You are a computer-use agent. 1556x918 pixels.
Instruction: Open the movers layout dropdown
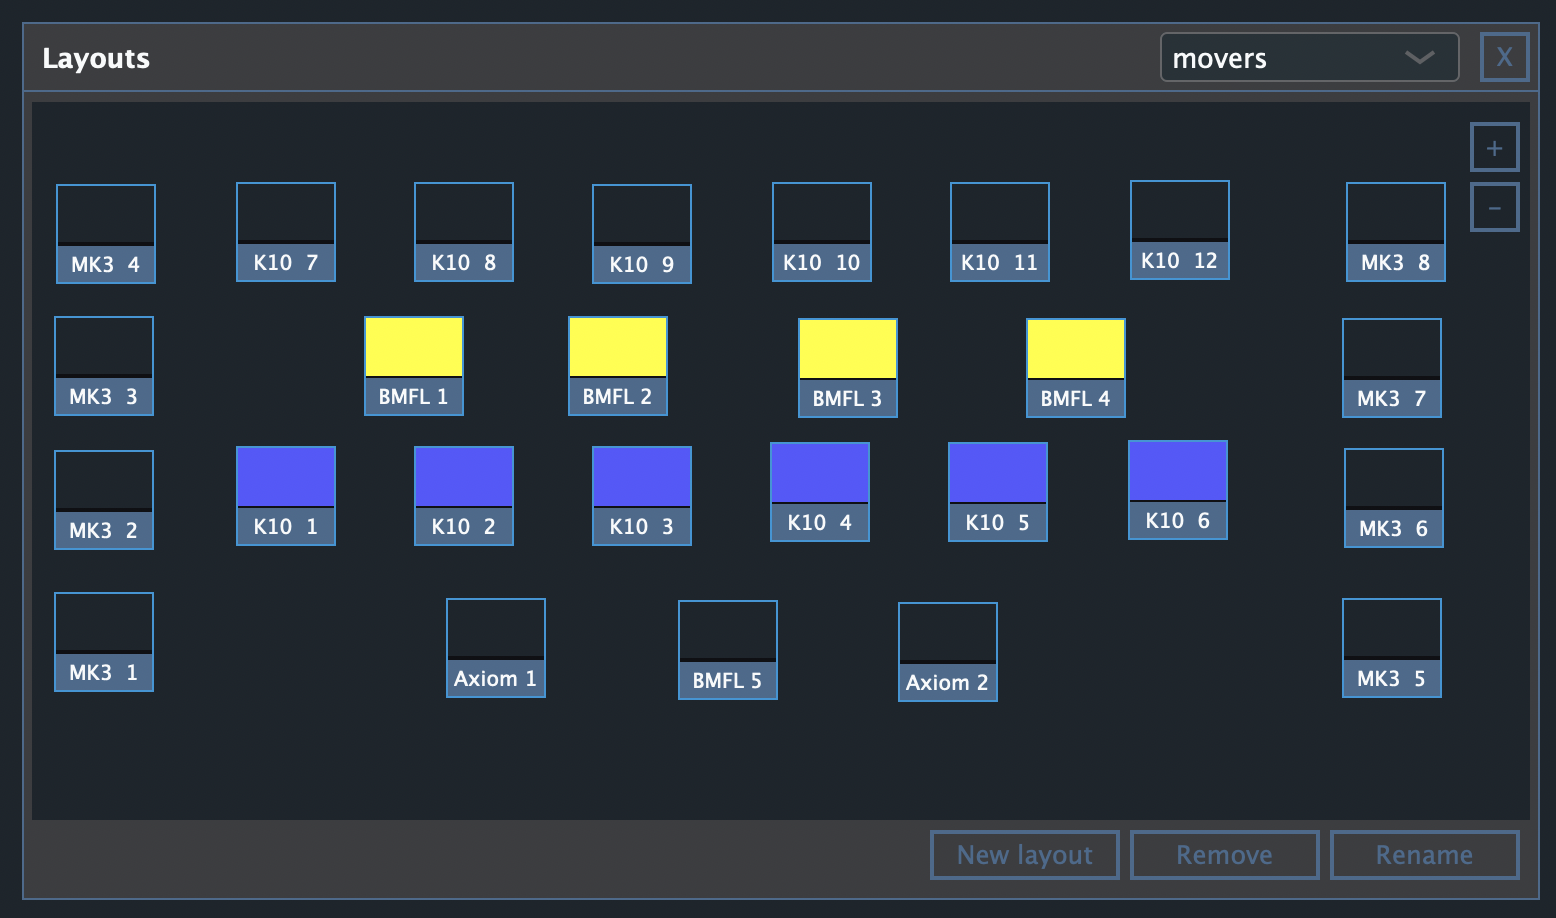(1308, 58)
